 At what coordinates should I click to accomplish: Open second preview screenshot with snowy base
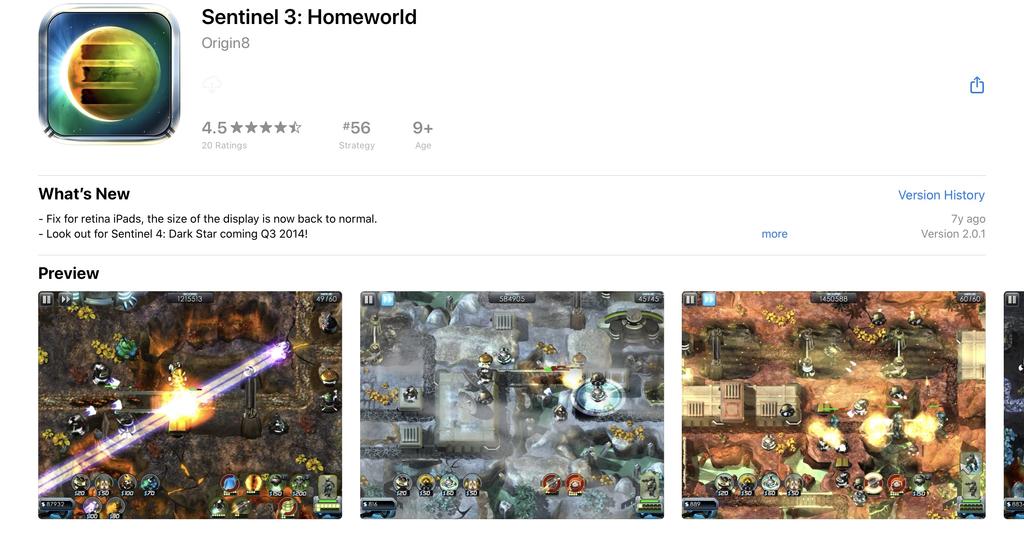point(512,405)
